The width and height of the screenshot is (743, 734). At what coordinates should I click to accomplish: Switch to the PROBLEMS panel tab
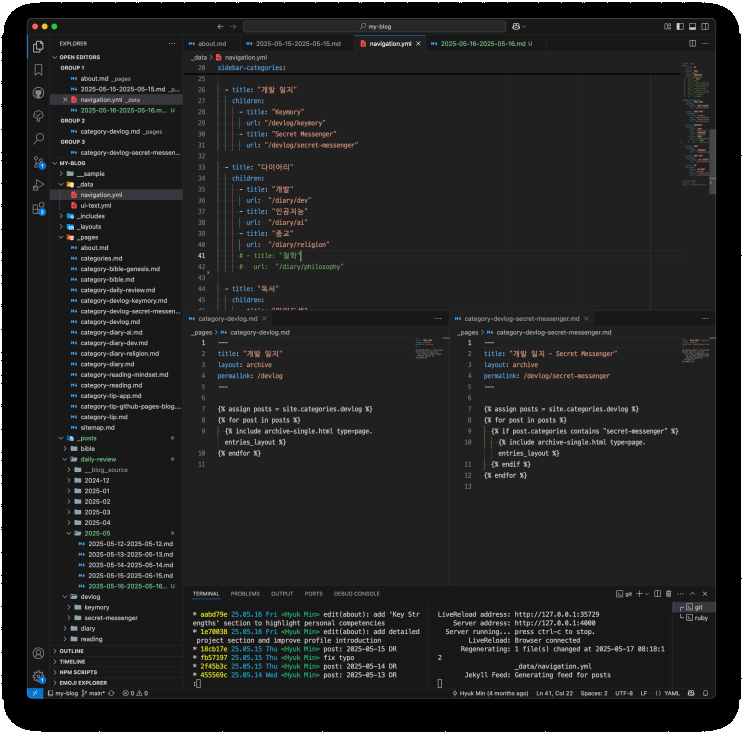coord(245,594)
